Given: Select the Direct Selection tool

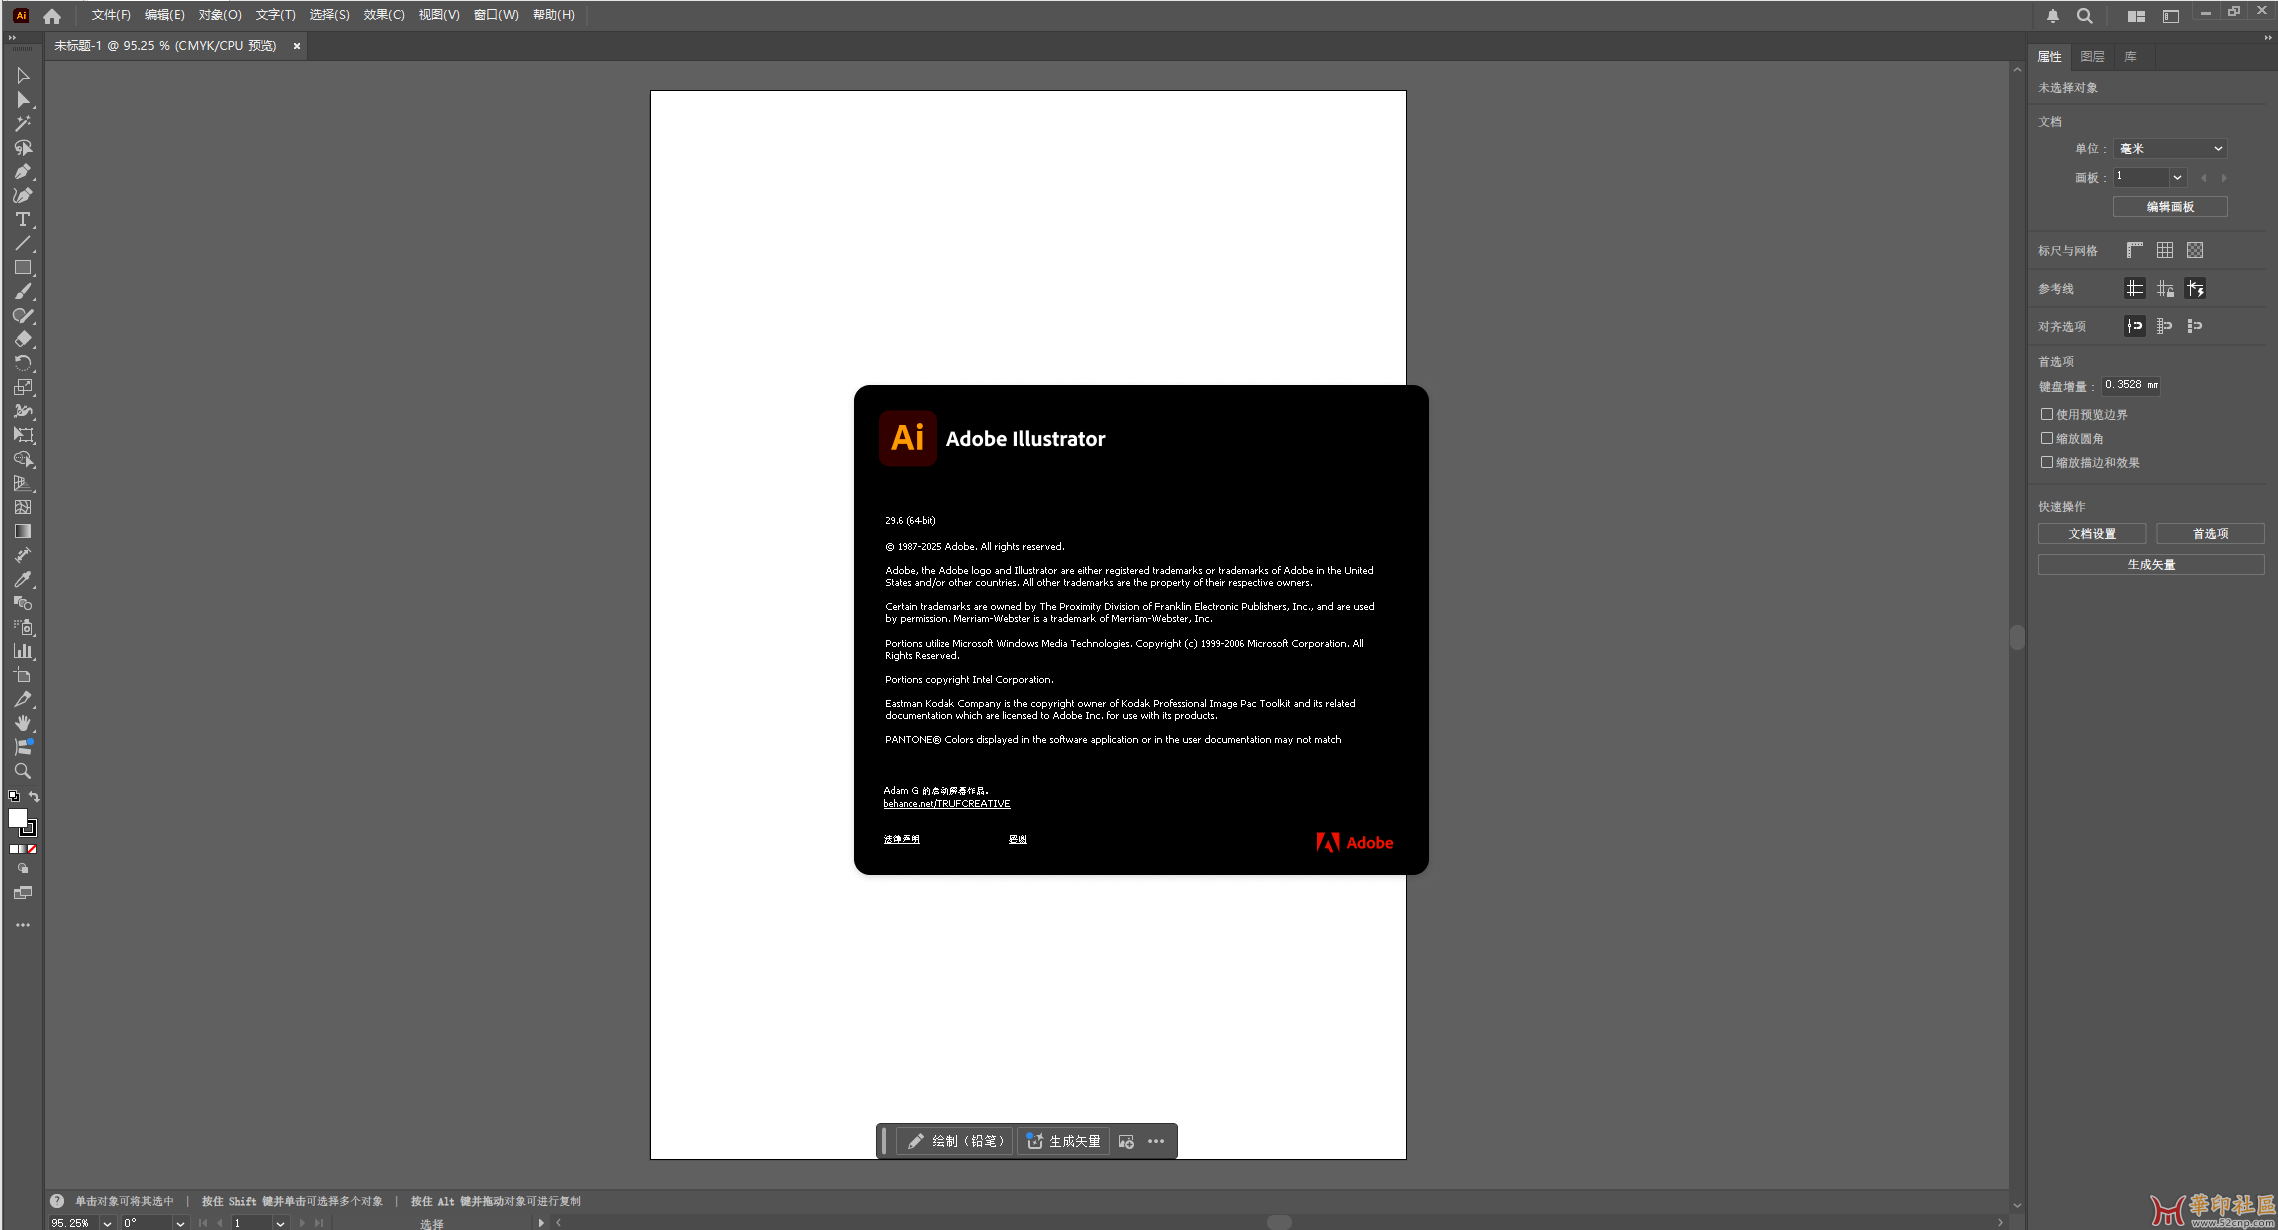Looking at the screenshot, I should pyautogui.click(x=23, y=100).
